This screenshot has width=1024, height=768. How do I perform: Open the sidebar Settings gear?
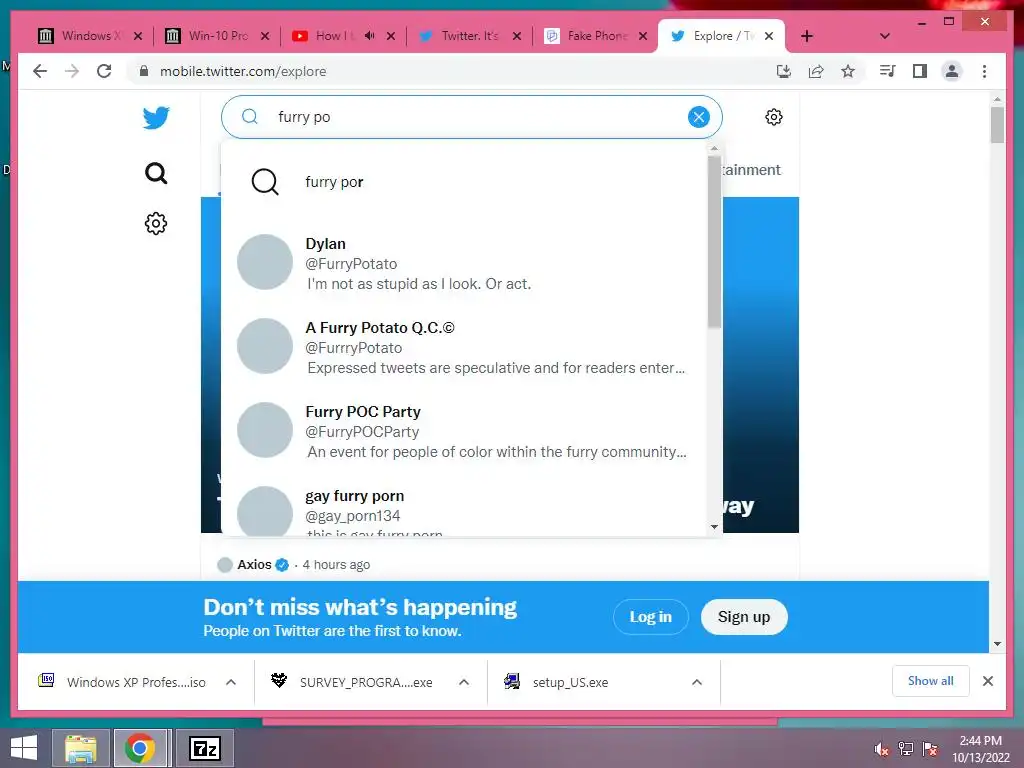click(156, 223)
